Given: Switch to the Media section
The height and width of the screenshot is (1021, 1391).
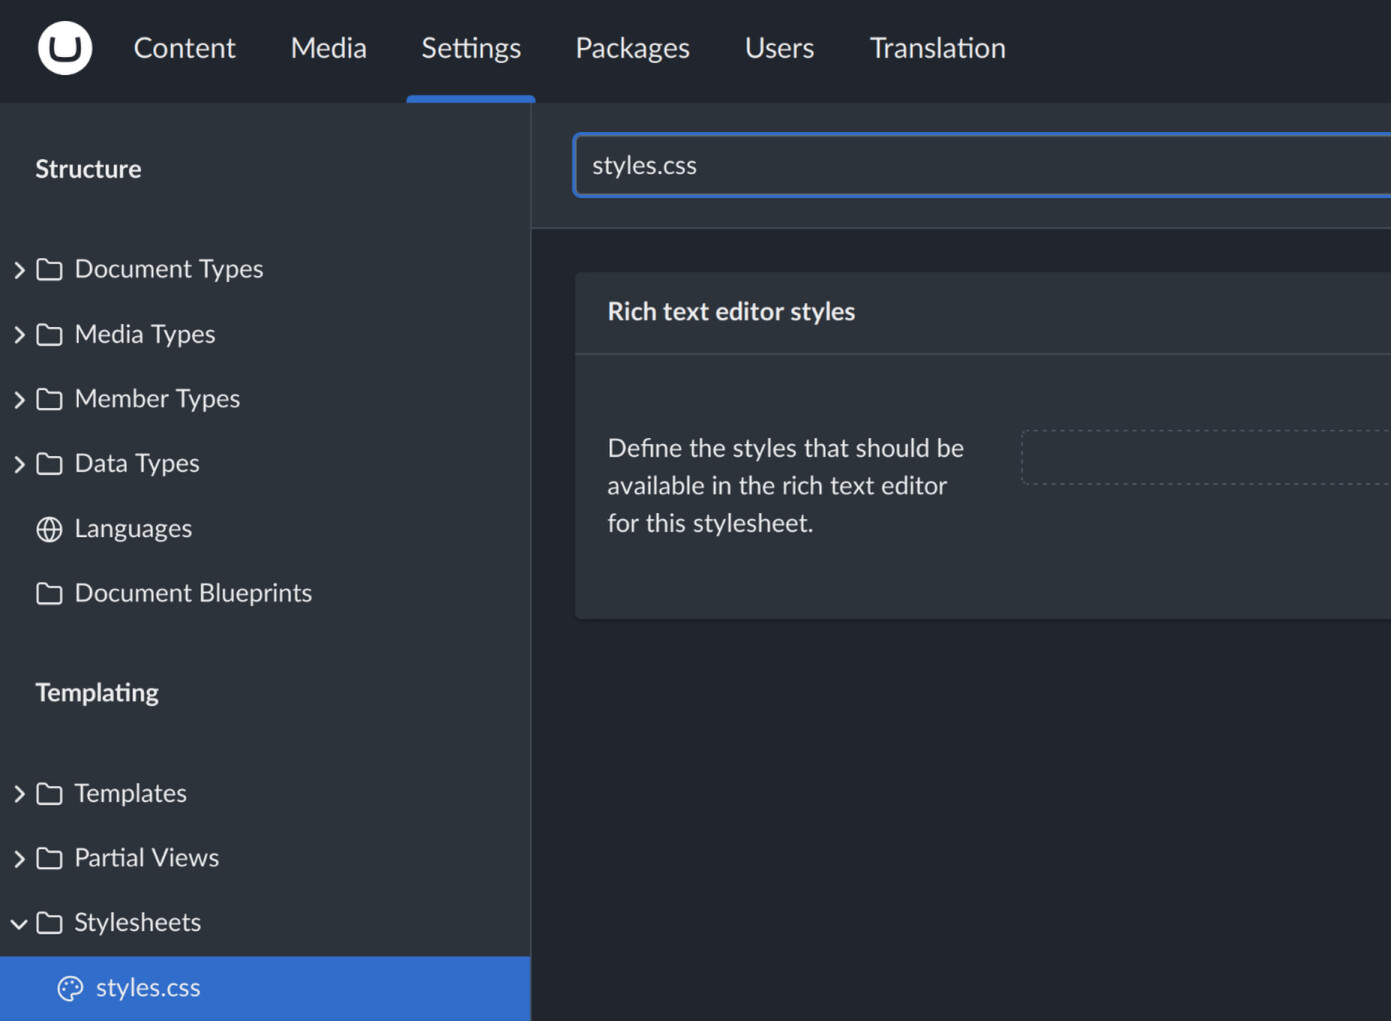Looking at the screenshot, I should pyautogui.click(x=328, y=48).
